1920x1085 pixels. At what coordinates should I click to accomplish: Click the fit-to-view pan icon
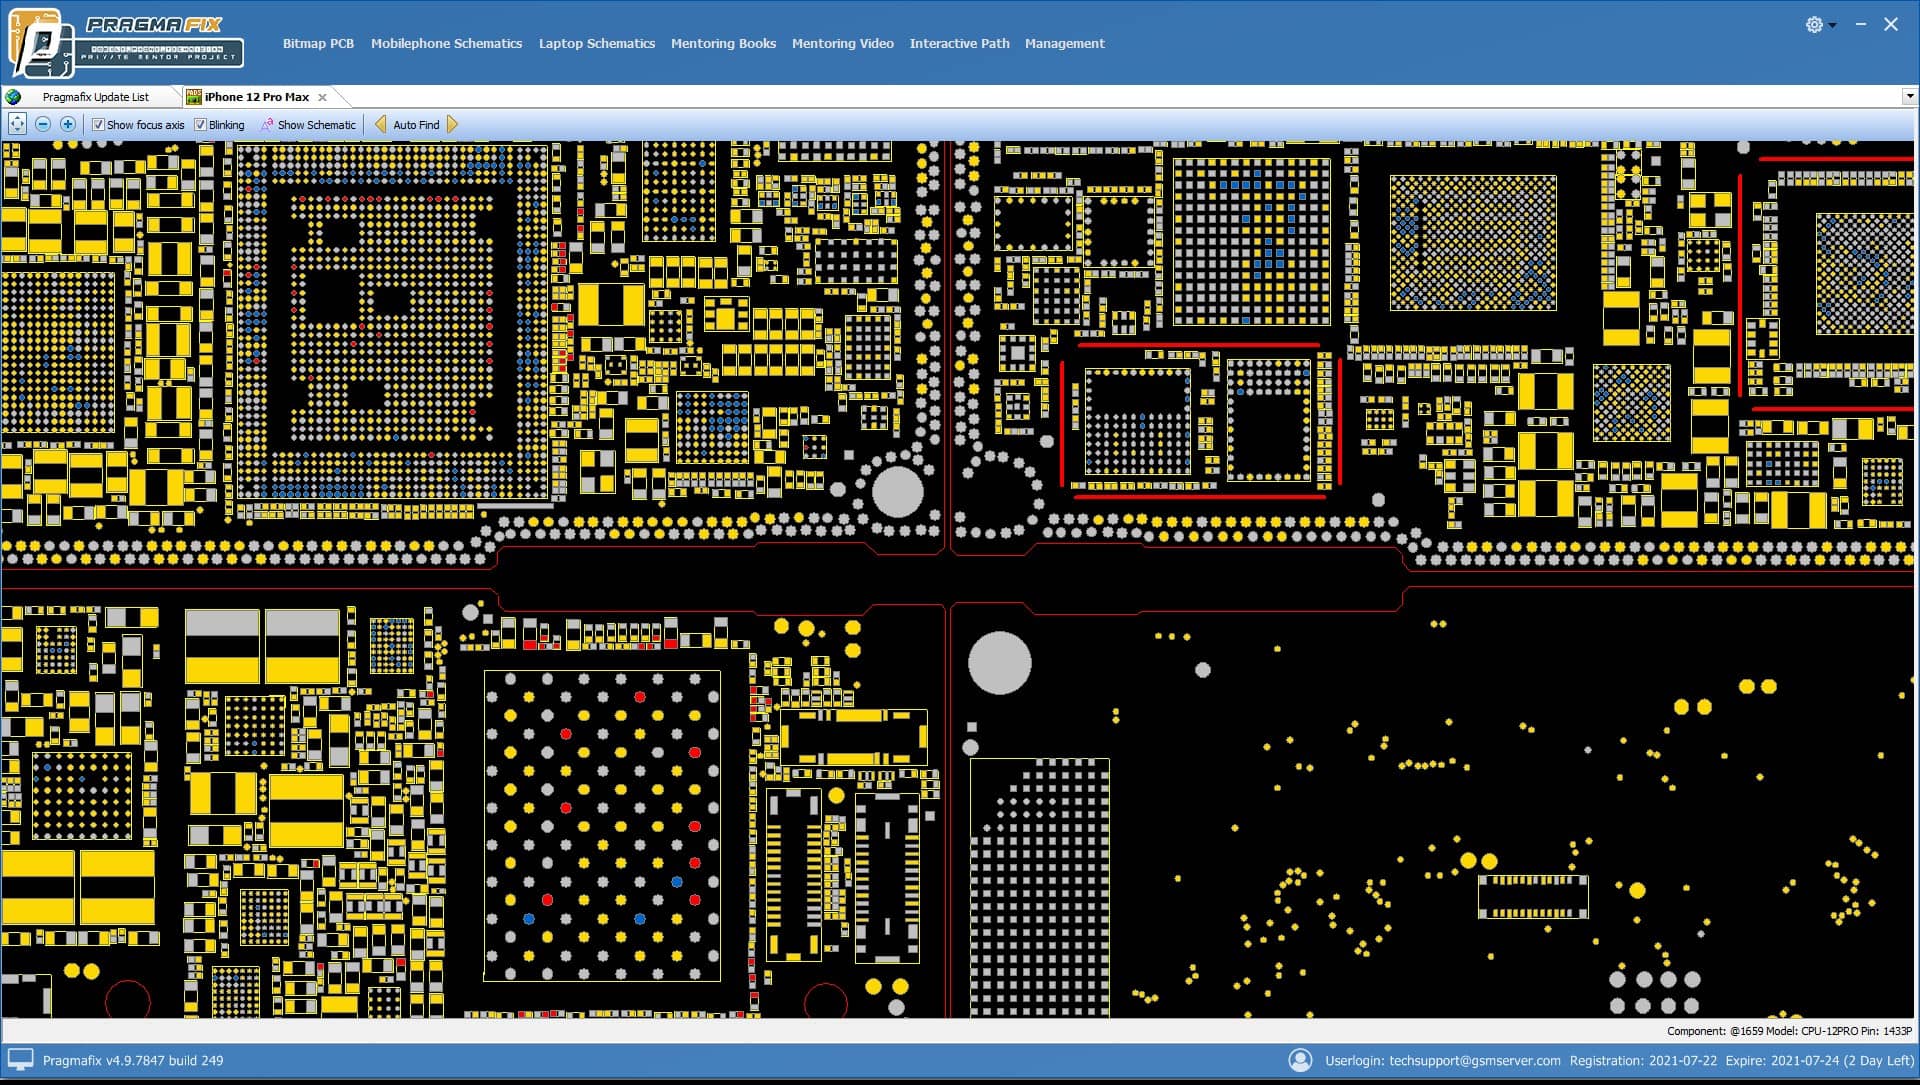pyautogui.click(x=17, y=124)
